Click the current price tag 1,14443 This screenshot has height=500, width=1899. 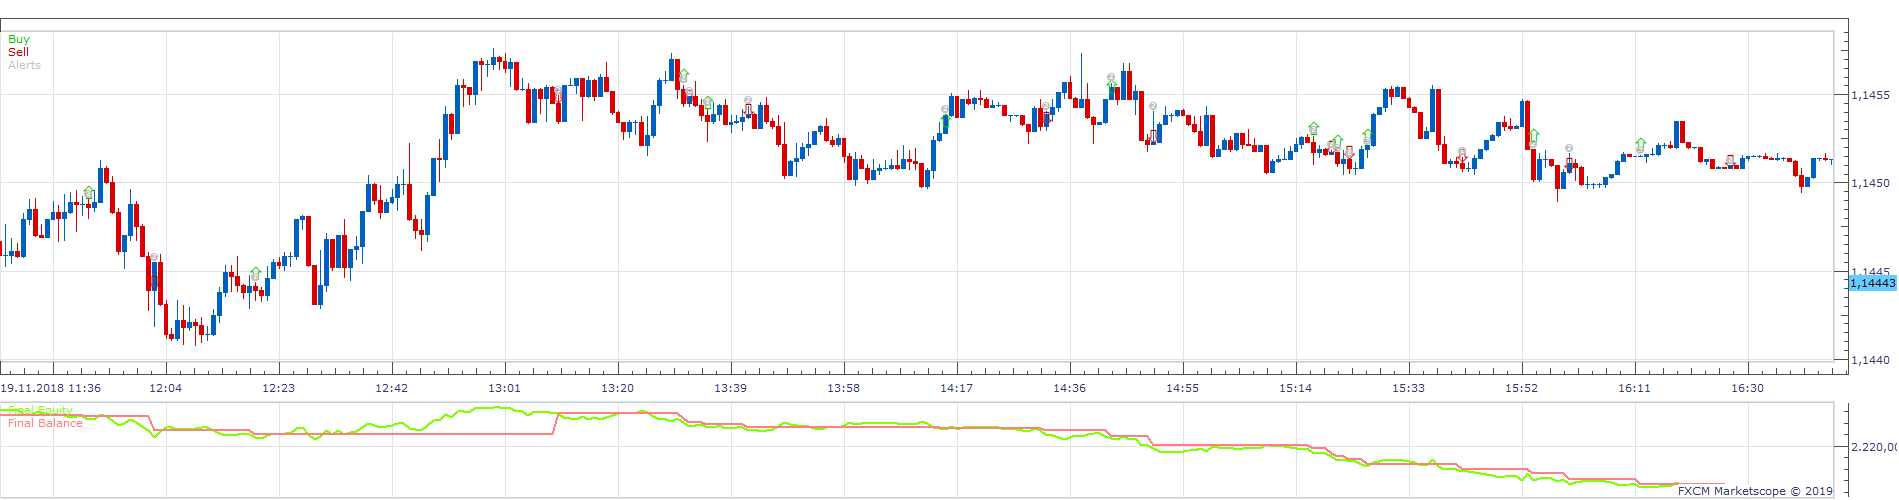coord(1872,283)
